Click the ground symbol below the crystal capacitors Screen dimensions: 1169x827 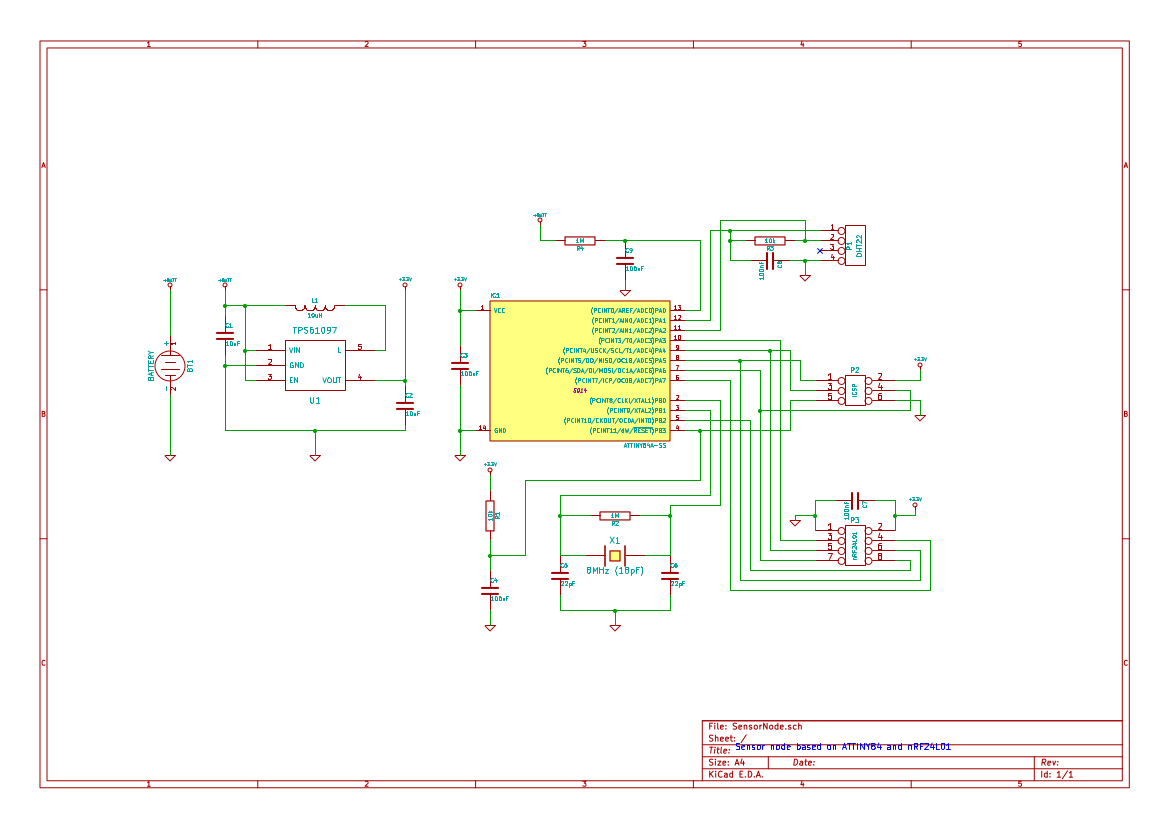point(615,628)
